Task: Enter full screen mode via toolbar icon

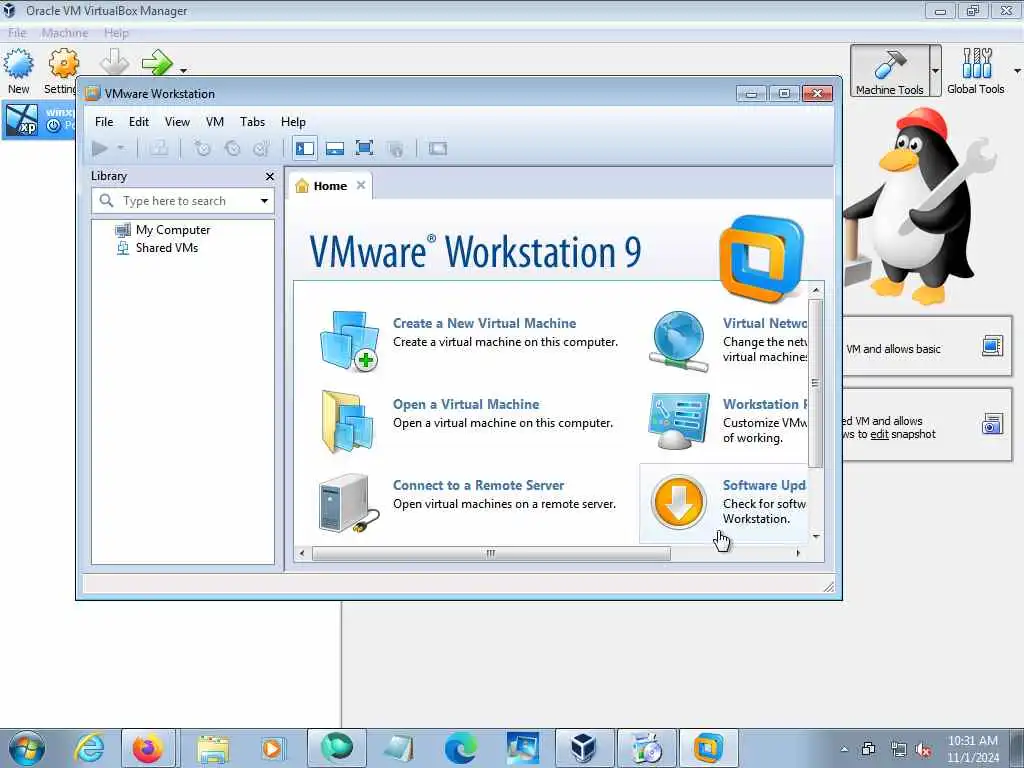Action: coord(364,148)
